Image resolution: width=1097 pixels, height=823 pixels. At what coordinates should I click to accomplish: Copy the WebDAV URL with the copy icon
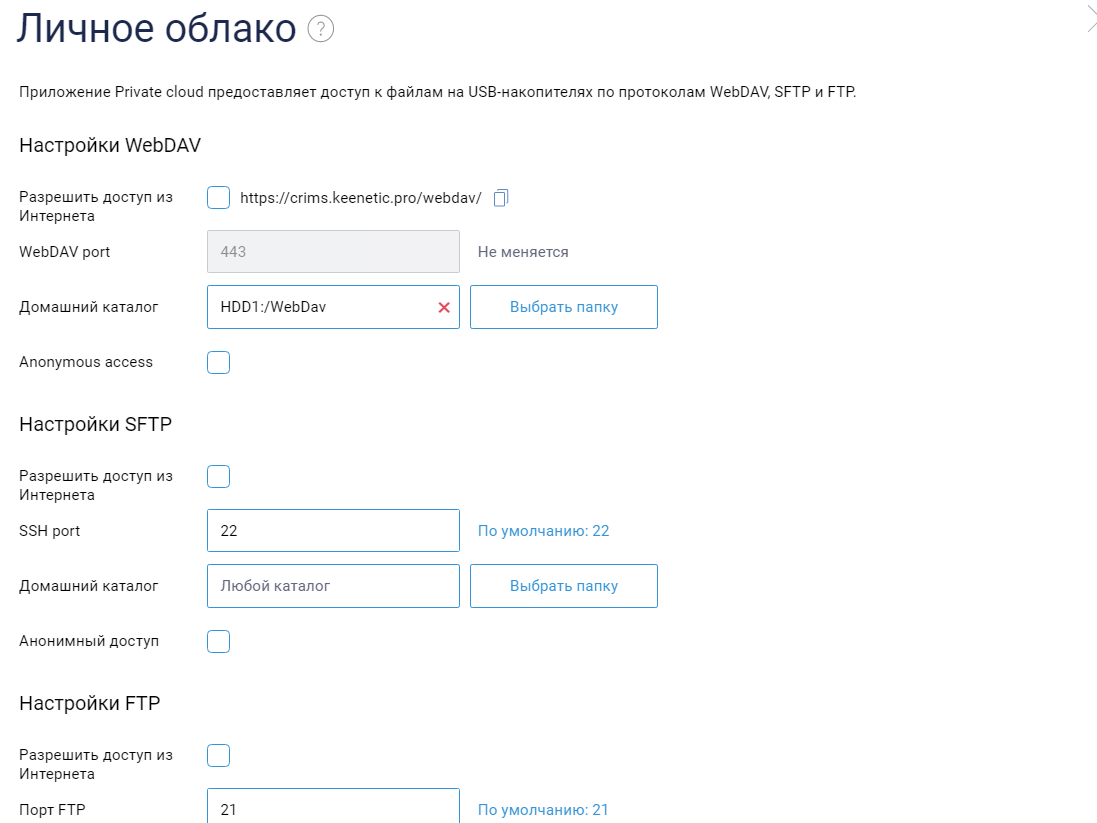click(501, 198)
